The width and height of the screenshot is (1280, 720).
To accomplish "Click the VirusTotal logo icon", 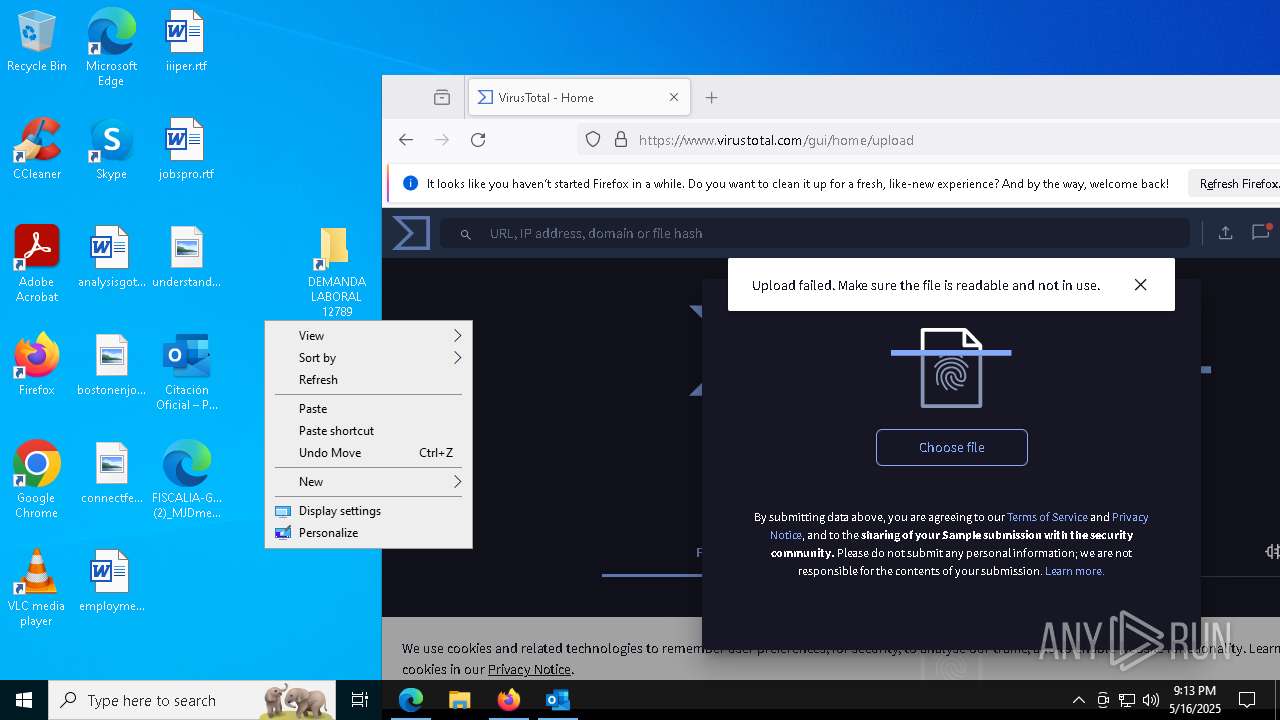I will (x=411, y=233).
